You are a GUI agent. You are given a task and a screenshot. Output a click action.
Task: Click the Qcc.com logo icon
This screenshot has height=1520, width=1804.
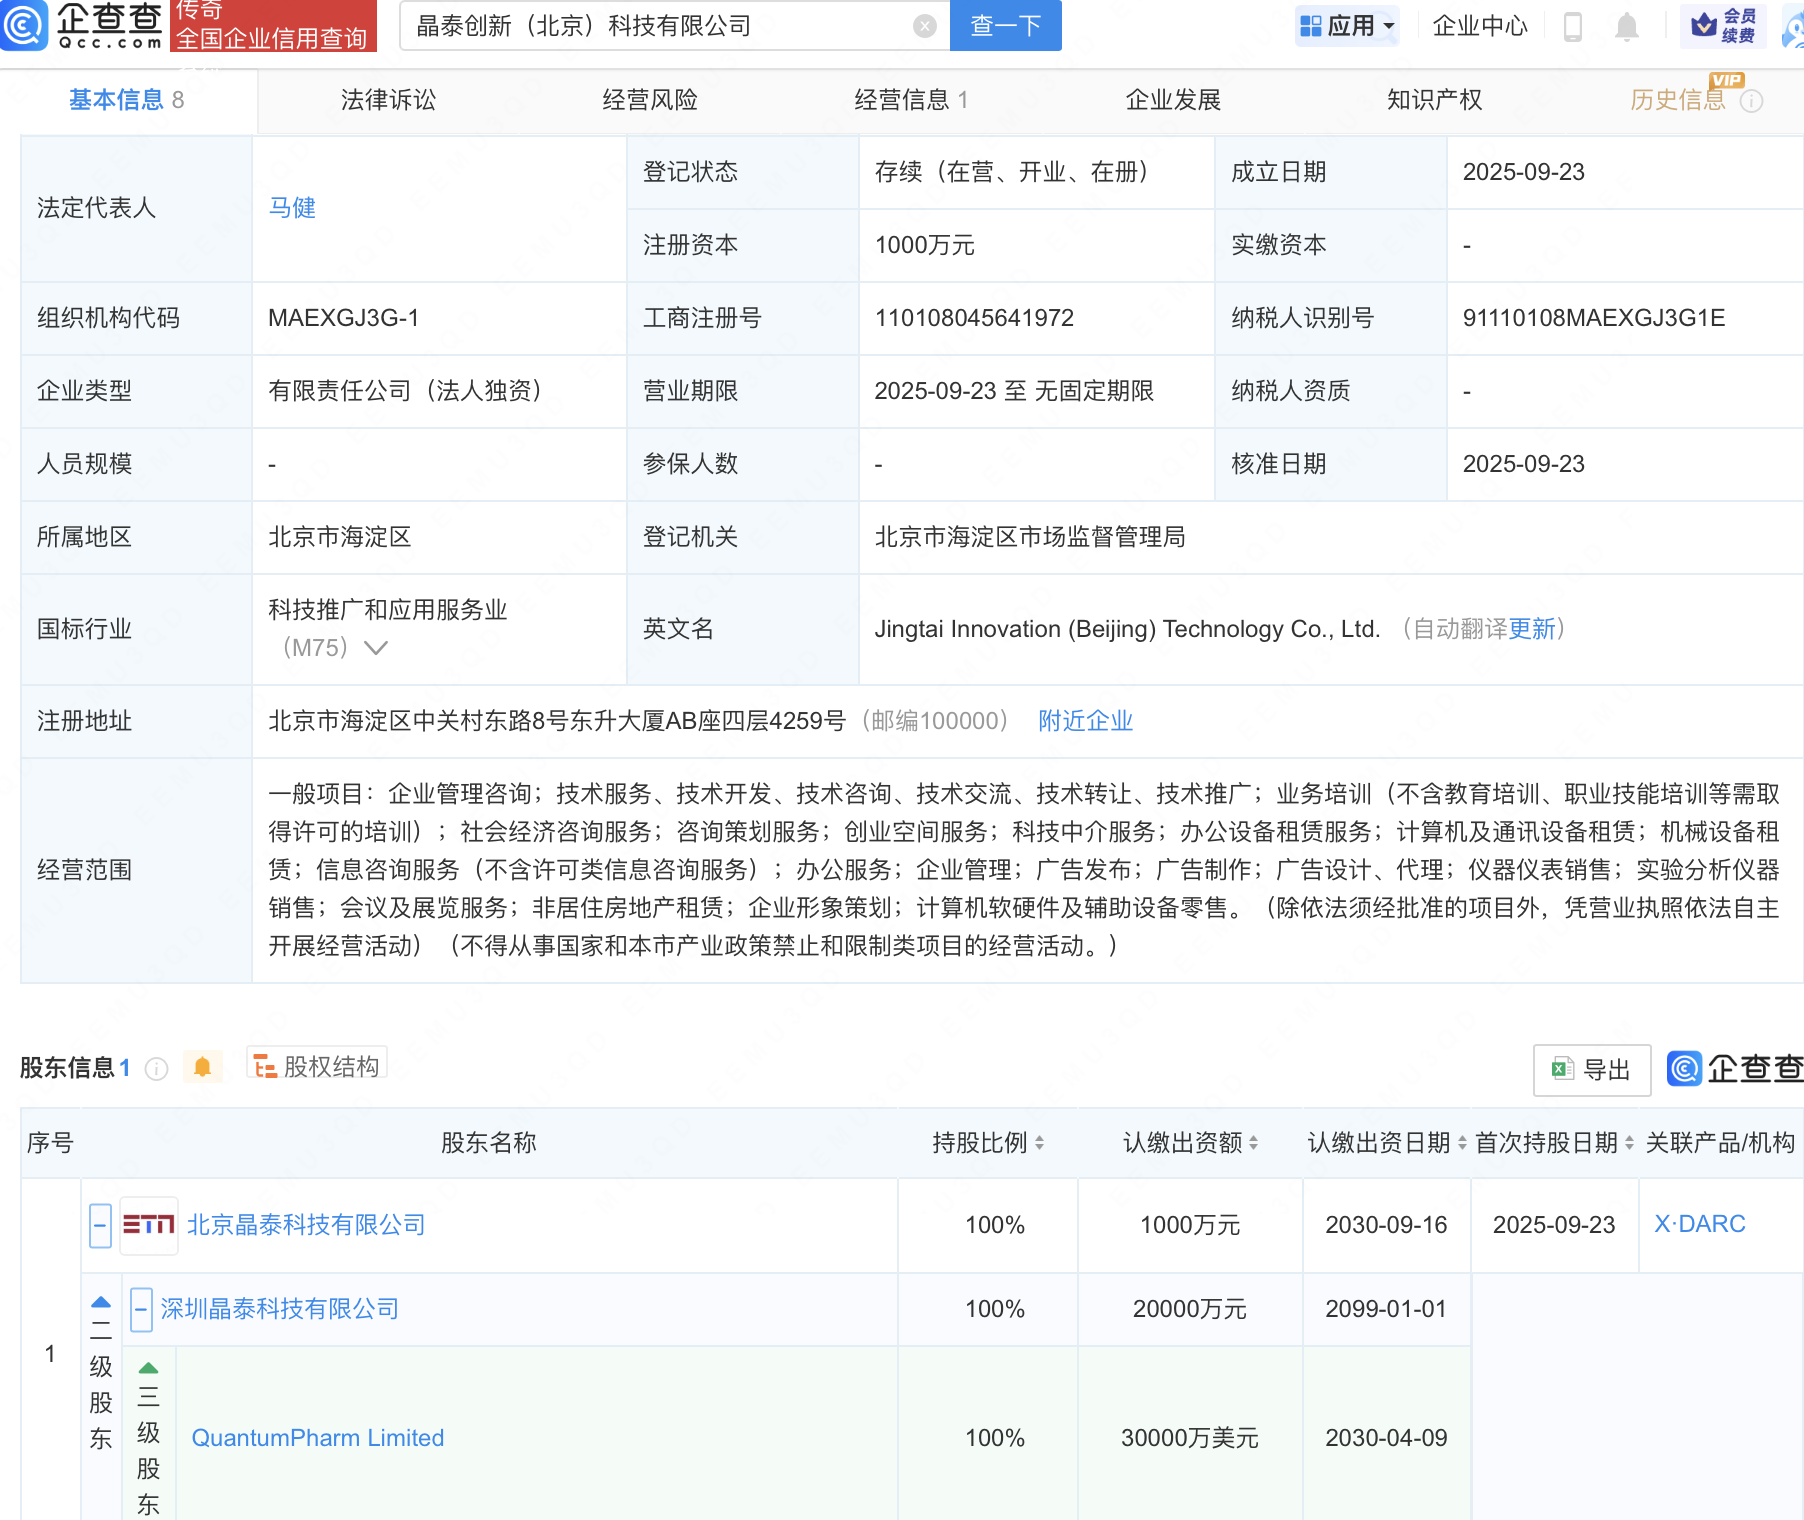(24, 25)
